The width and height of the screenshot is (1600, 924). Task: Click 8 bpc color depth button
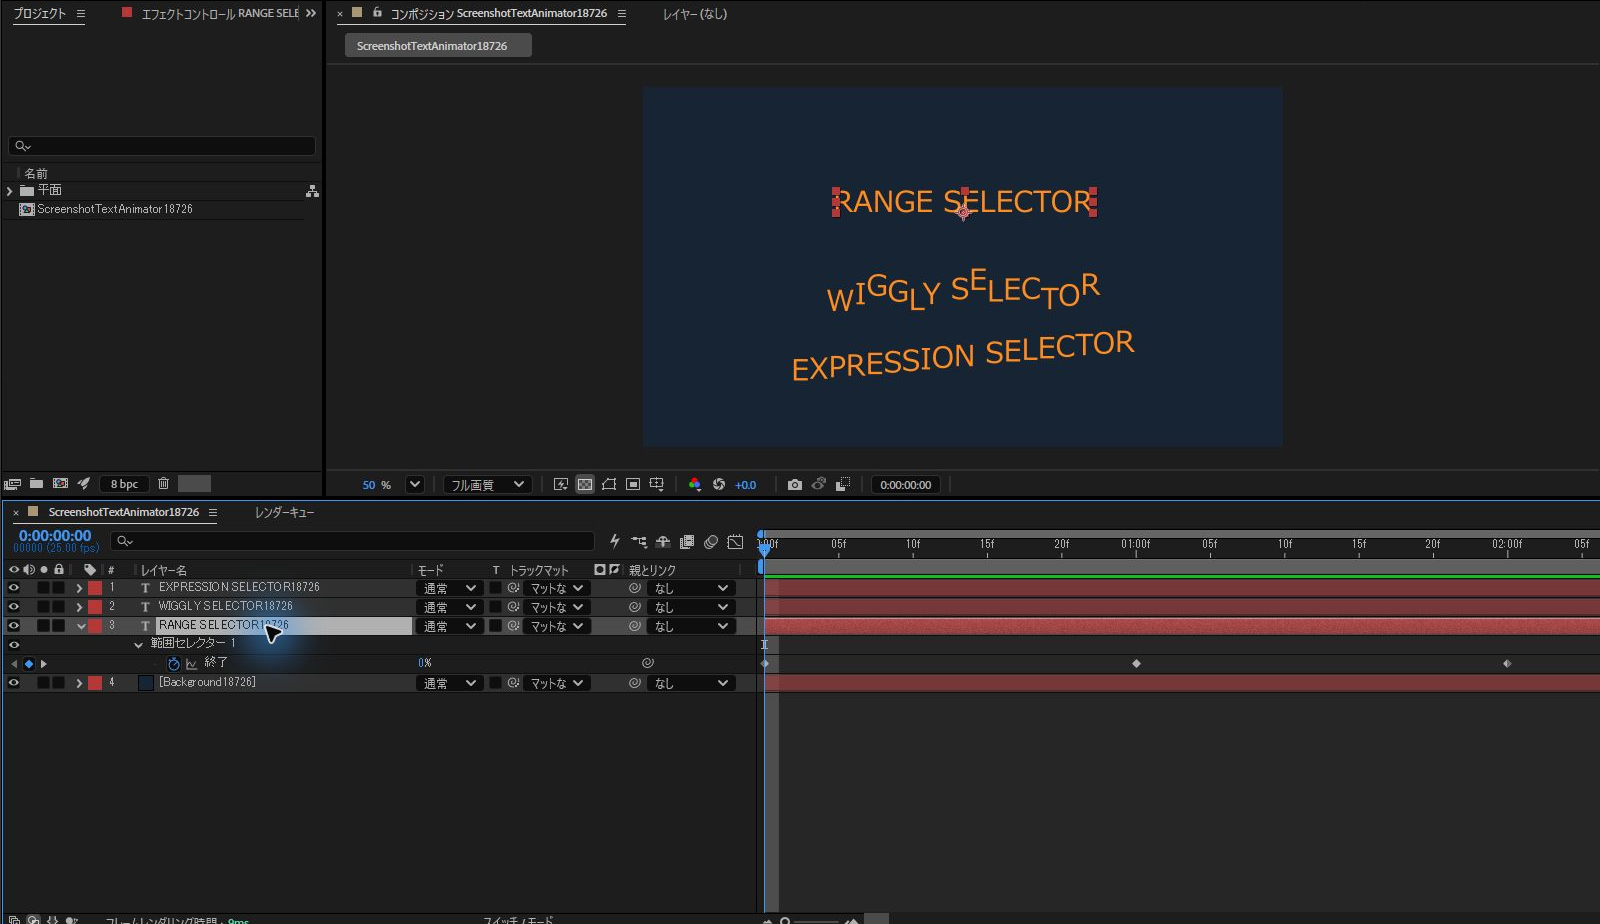point(124,484)
